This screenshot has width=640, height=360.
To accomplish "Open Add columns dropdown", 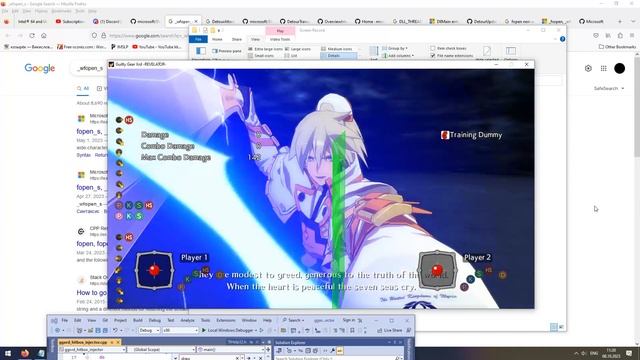I will (x=398, y=56).
